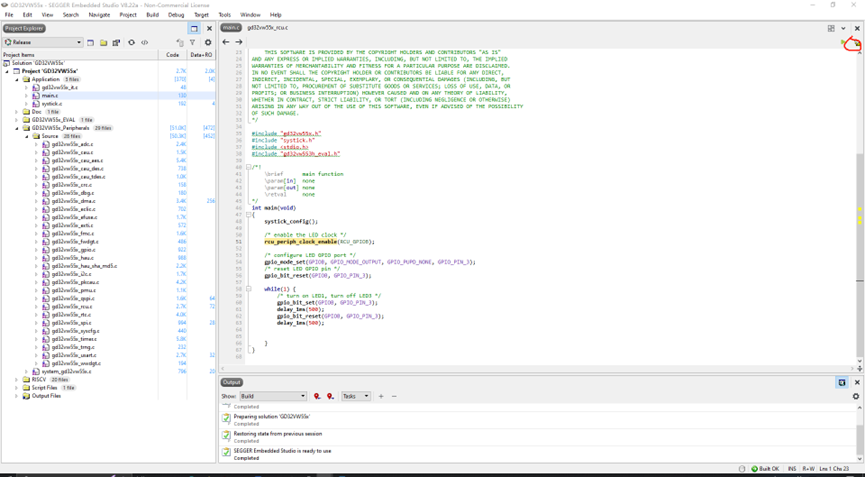The image size is (865, 477).
Task: Open Output panel settings gear
Action: tap(856, 396)
